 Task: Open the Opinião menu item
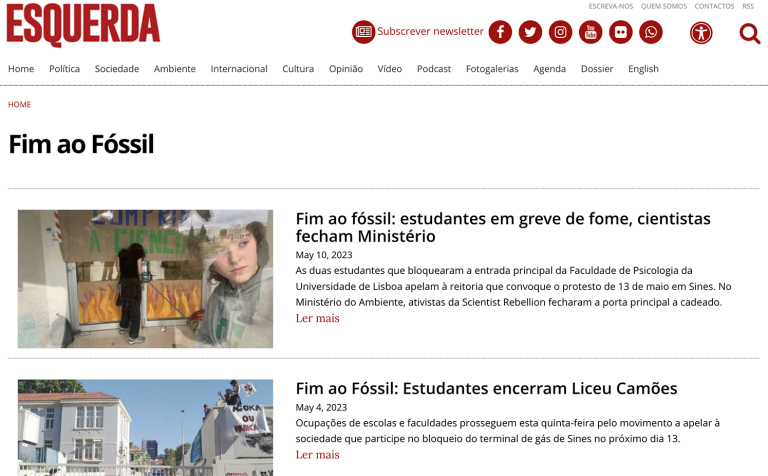346,69
